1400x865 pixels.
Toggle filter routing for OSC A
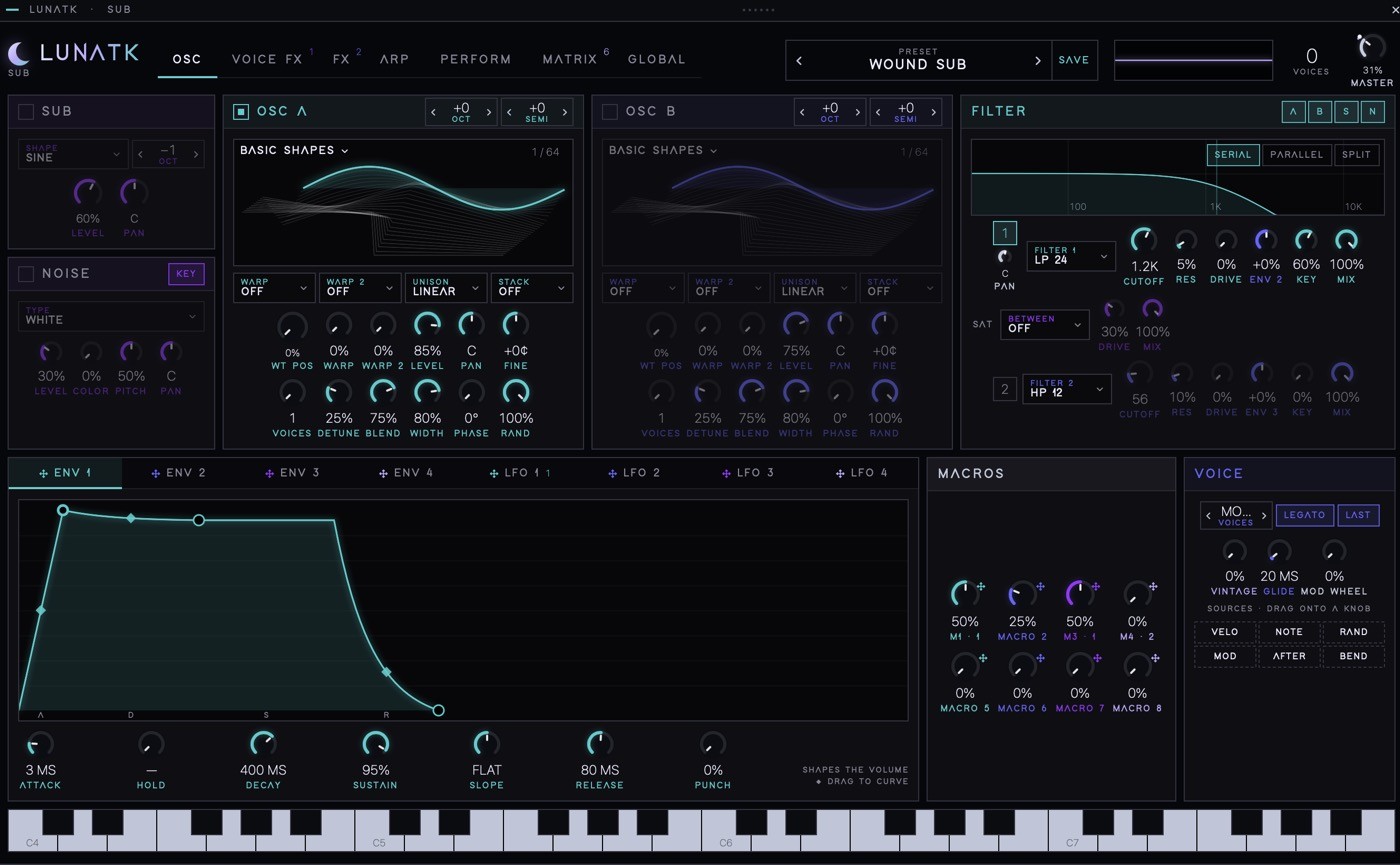[x=1293, y=112]
